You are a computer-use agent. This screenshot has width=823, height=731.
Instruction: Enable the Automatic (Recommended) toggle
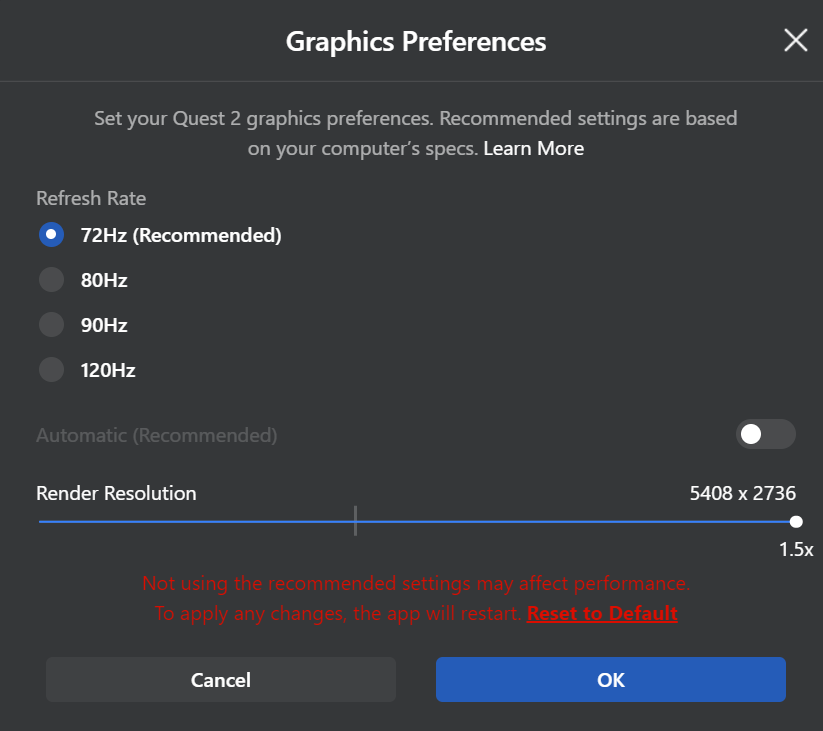765,434
